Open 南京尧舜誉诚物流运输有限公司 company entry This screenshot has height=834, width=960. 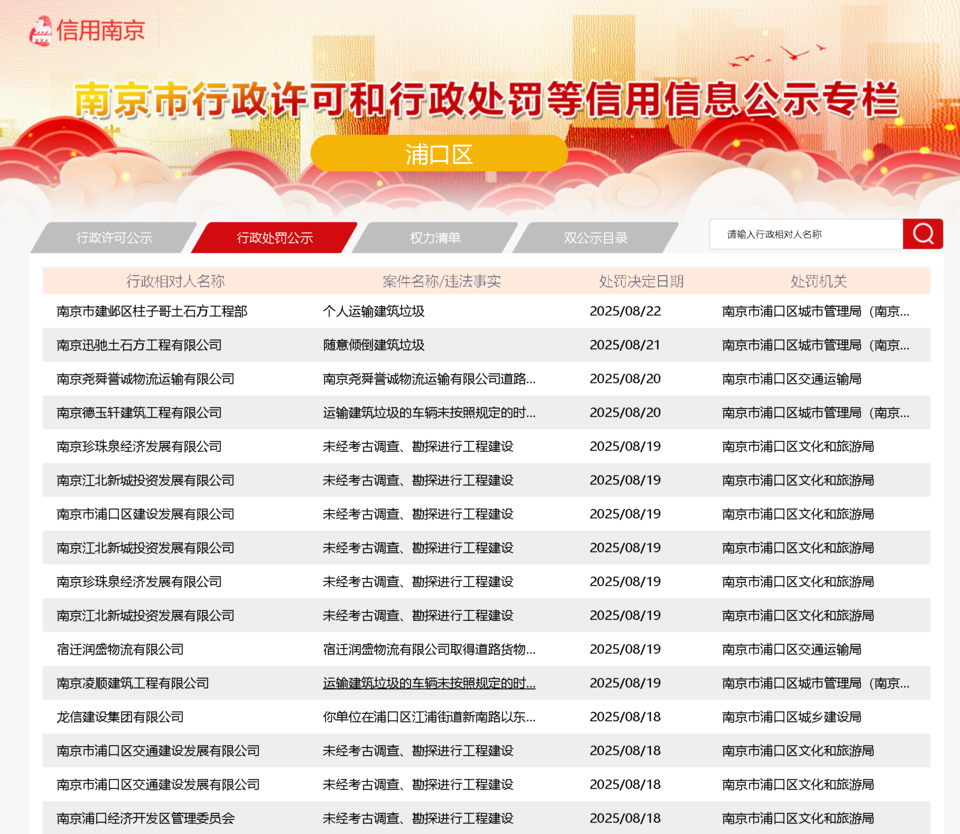tap(145, 379)
